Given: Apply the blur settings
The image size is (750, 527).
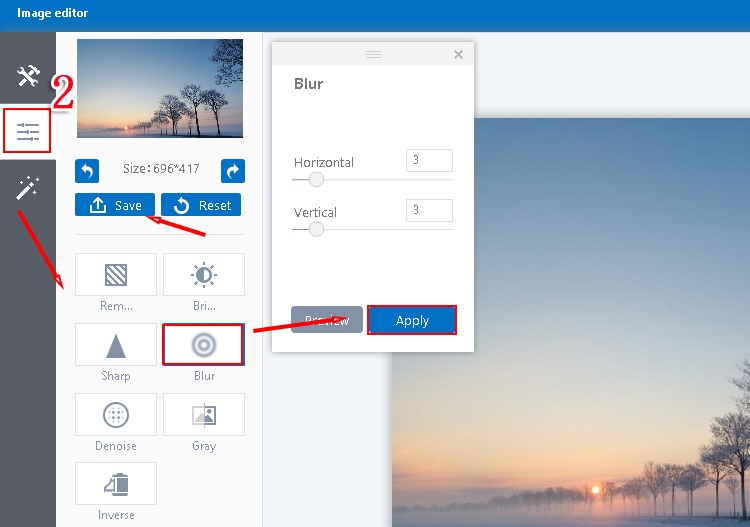Looking at the screenshot, I should tap(412, 320).
